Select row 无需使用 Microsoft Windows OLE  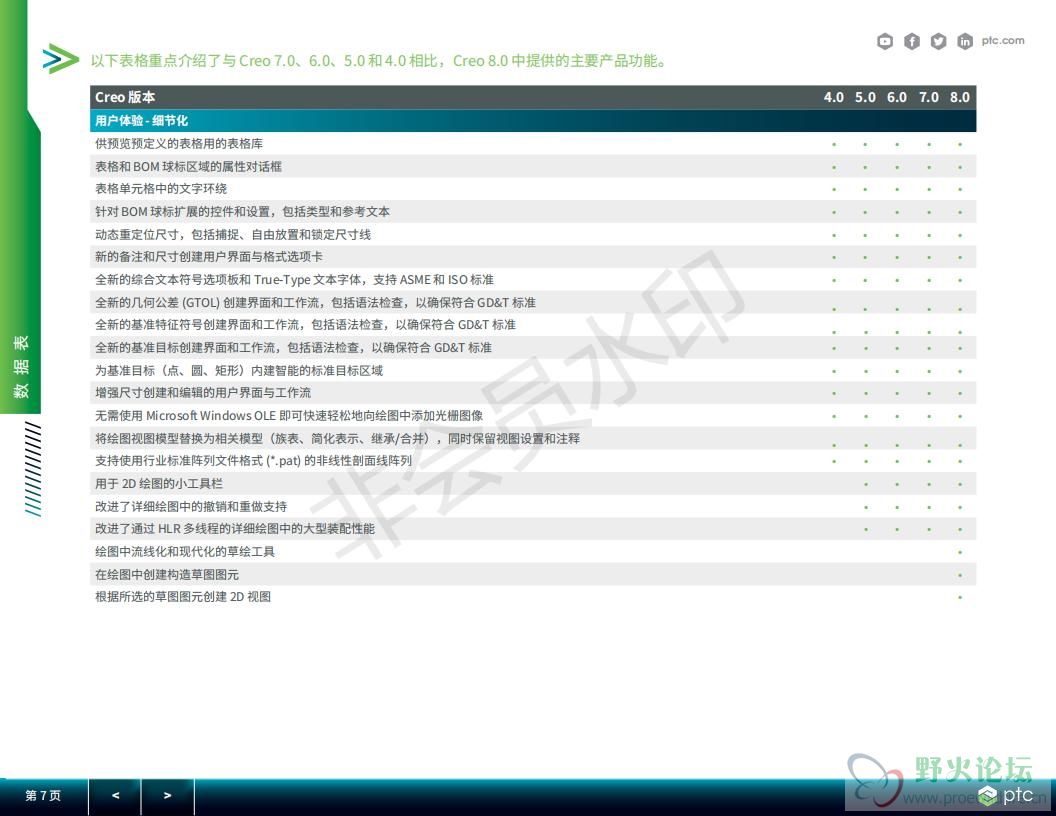(x=533, y=415)
